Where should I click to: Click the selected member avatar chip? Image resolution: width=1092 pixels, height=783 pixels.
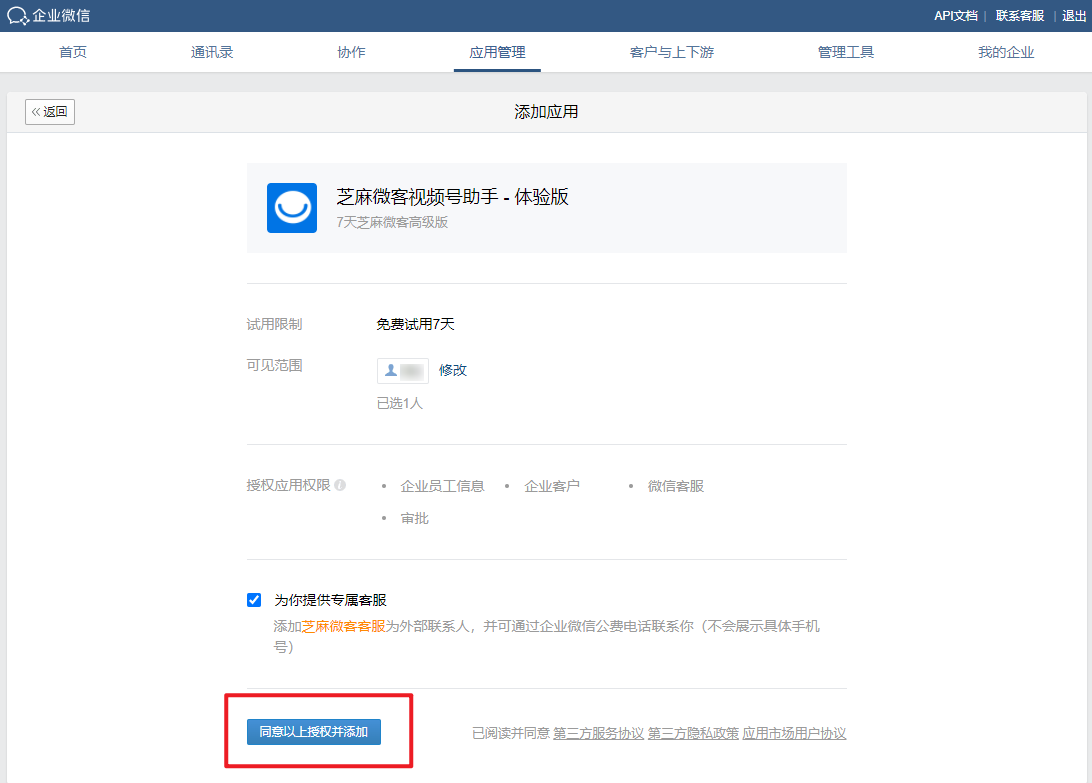(x=403, y=371)
